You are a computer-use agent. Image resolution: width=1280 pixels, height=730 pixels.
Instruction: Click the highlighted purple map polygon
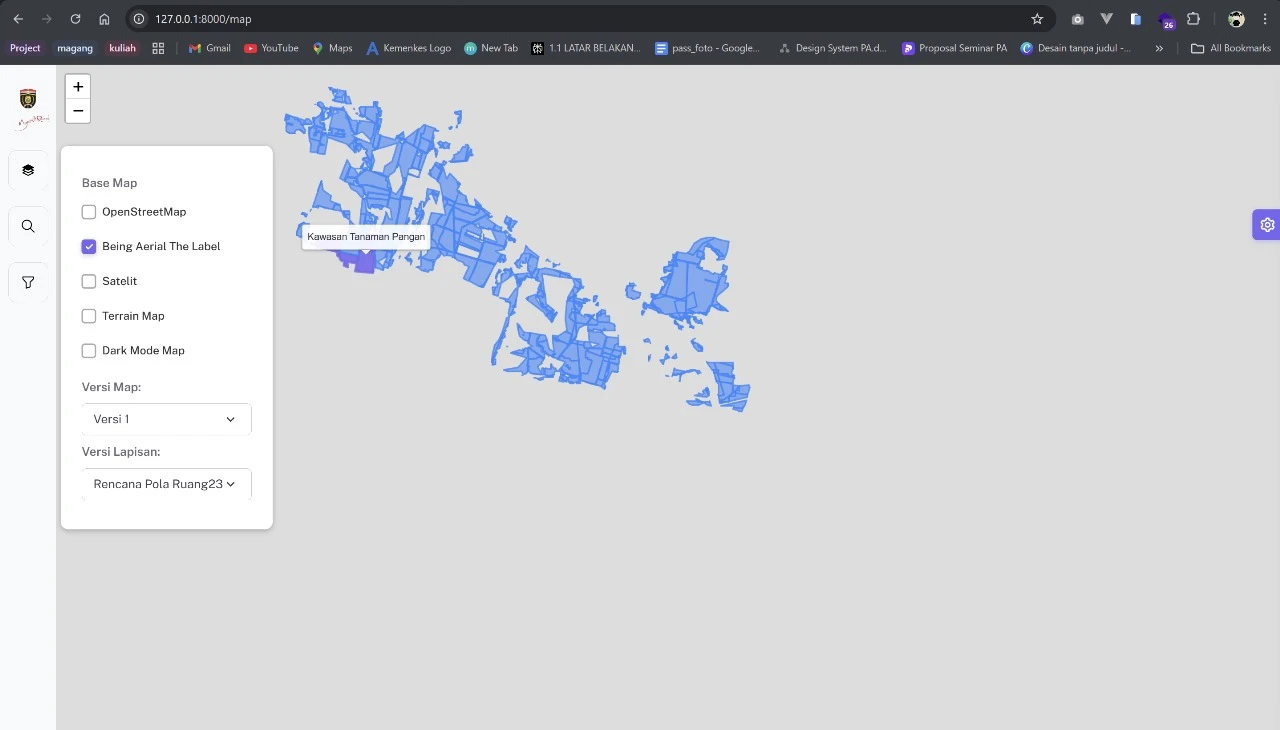click(362, 262)
